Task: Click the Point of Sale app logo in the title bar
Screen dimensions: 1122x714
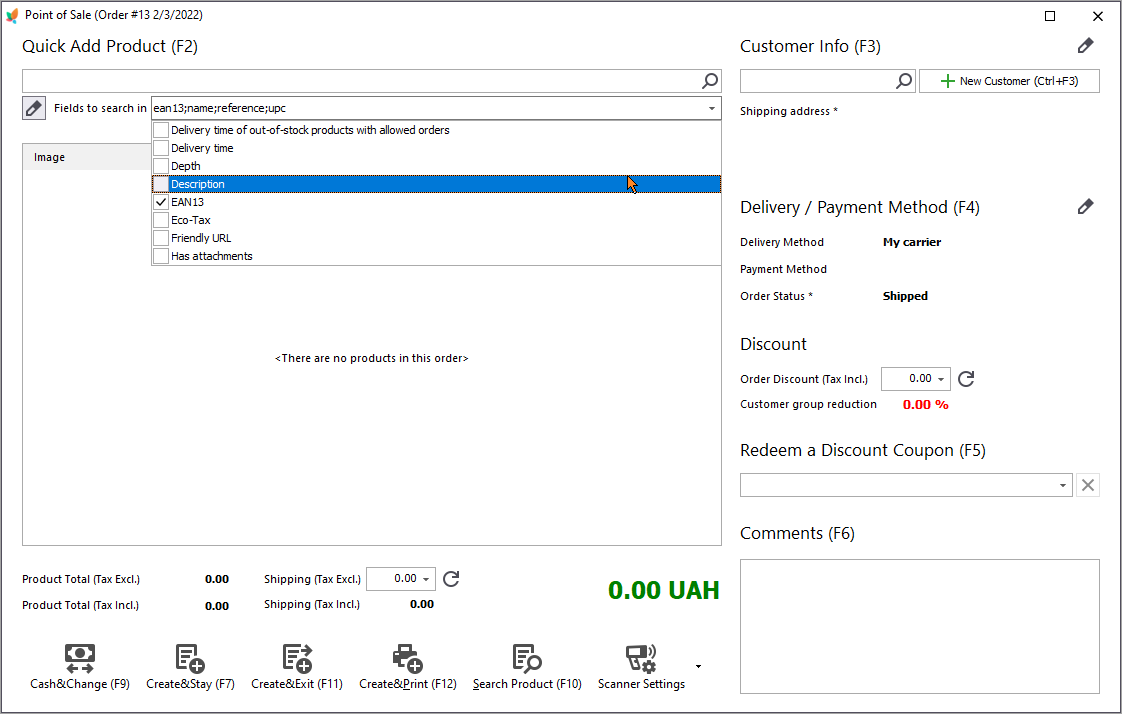Action: [12, 15]
